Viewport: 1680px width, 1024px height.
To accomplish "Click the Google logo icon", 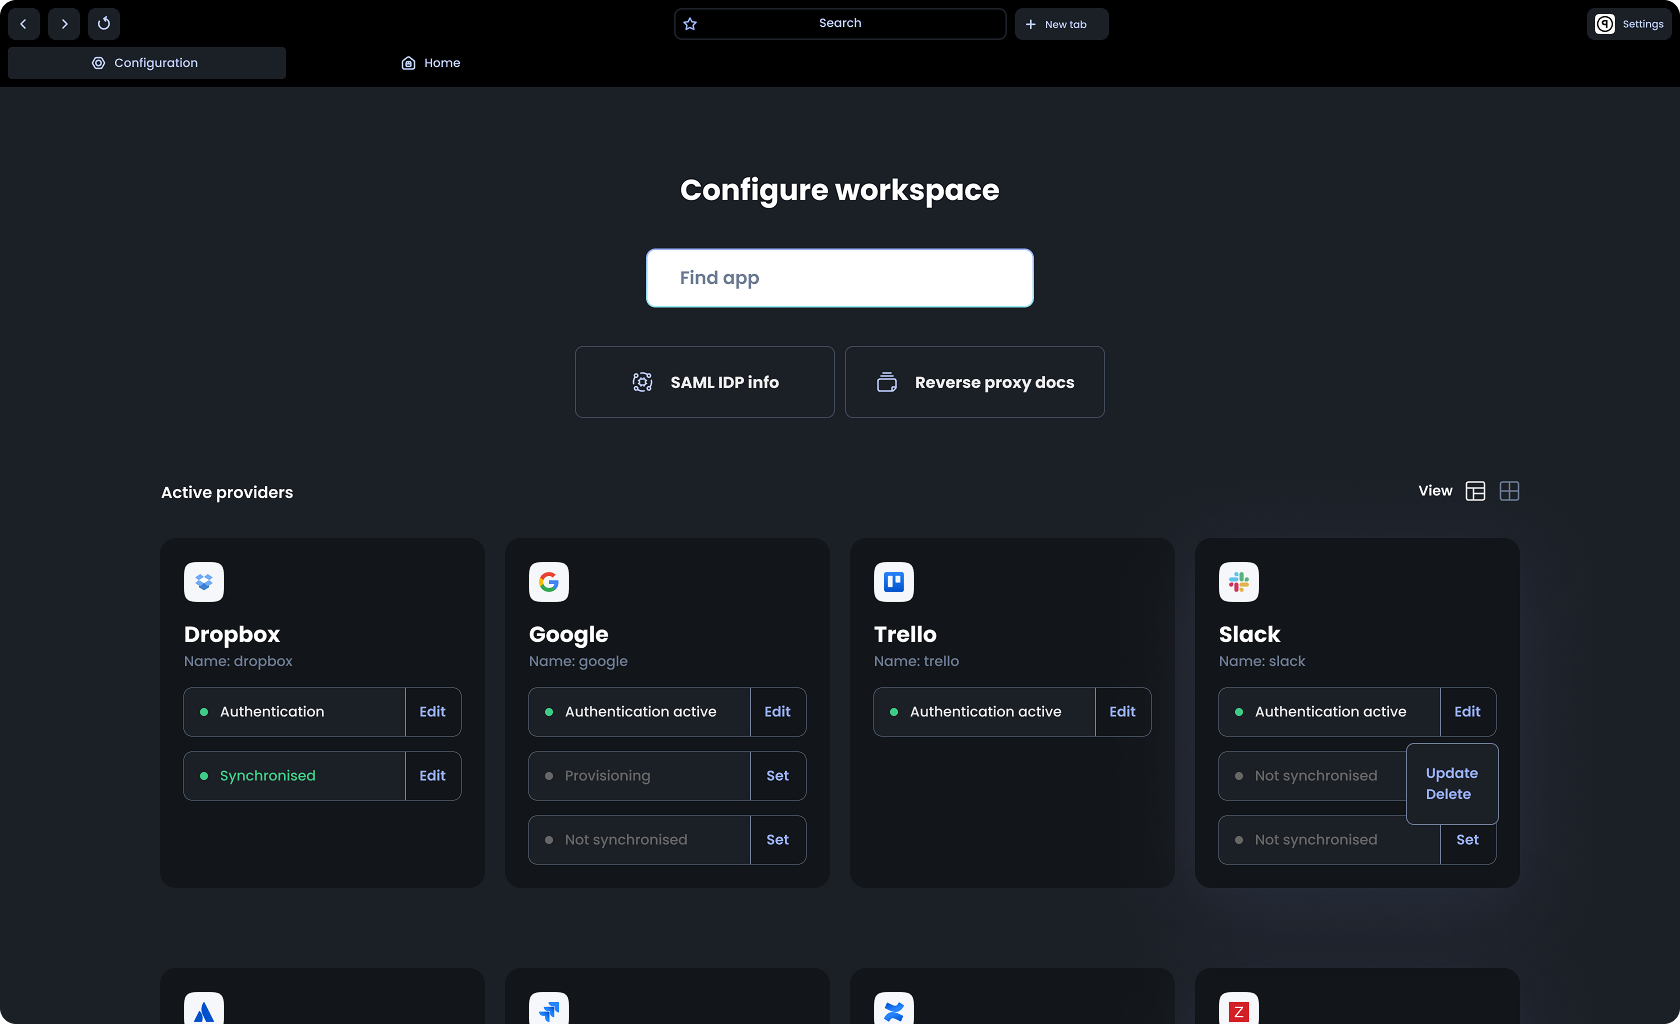I will (549, 582).
